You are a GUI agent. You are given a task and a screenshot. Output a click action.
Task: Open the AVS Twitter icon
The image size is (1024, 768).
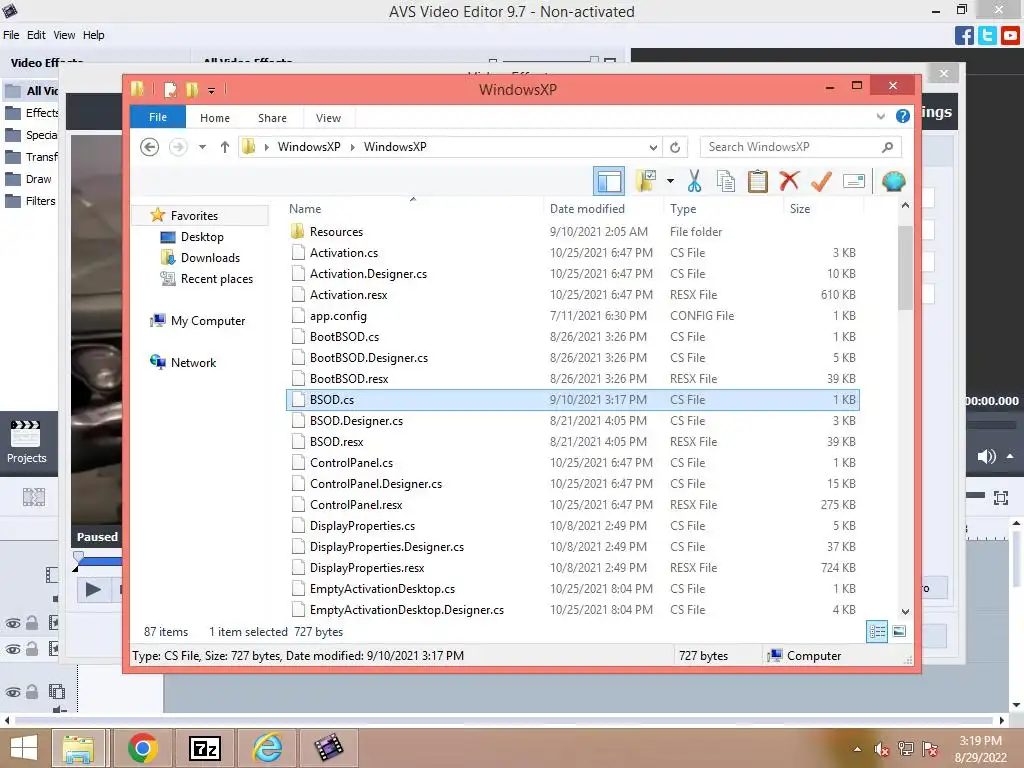coord(987,35)
